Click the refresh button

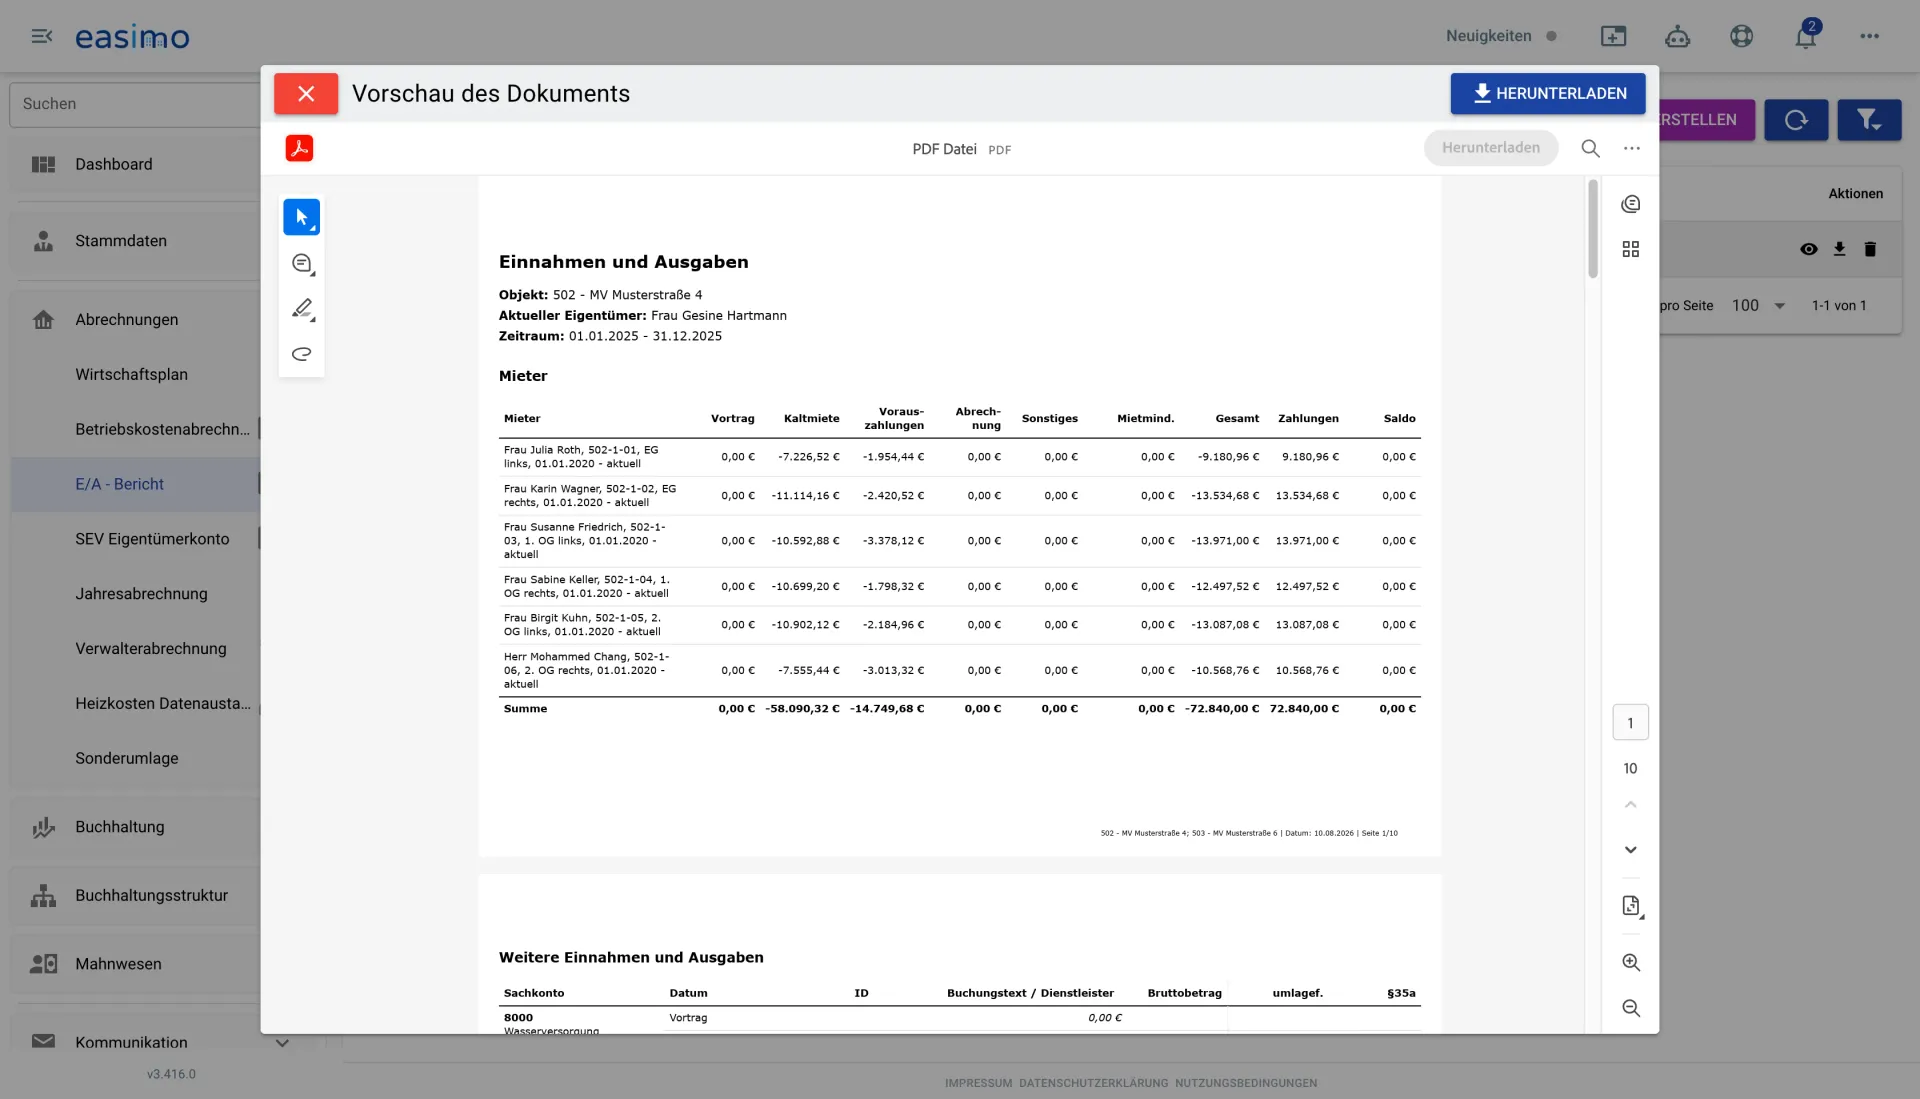[1796, 120]
